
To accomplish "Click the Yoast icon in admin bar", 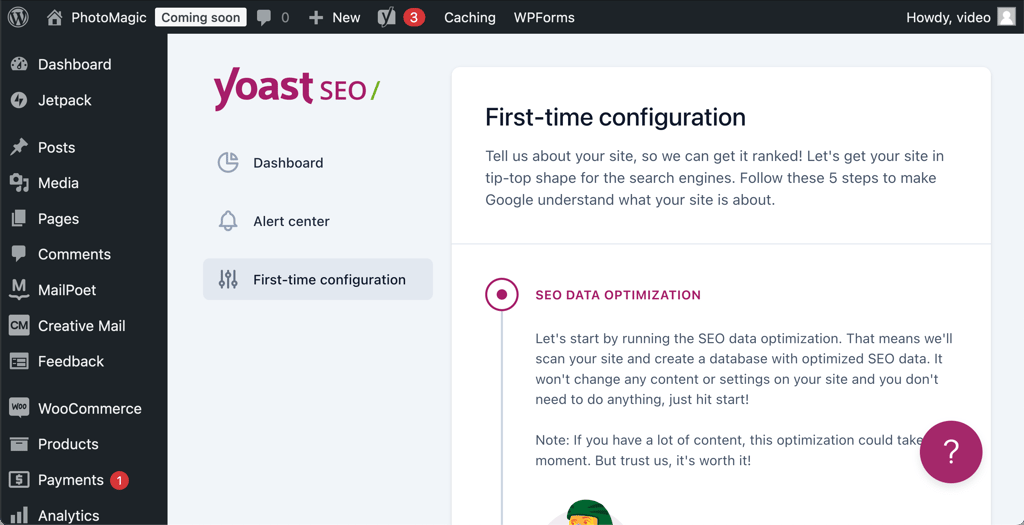I will pyautogui.click(x=387, y=18).
